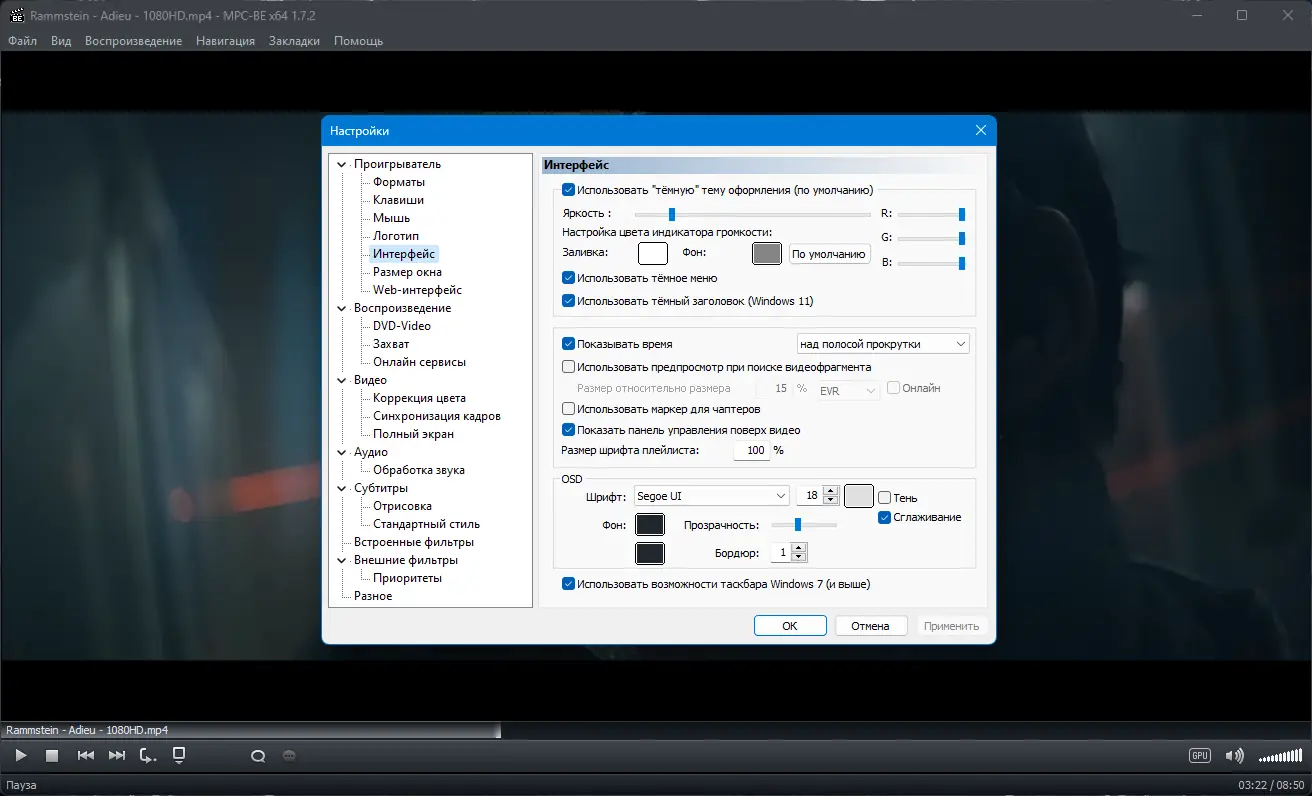Select Форматы in the settings tree
The width and height of the screenshot is (1312, 796).
tap(399, 182)
